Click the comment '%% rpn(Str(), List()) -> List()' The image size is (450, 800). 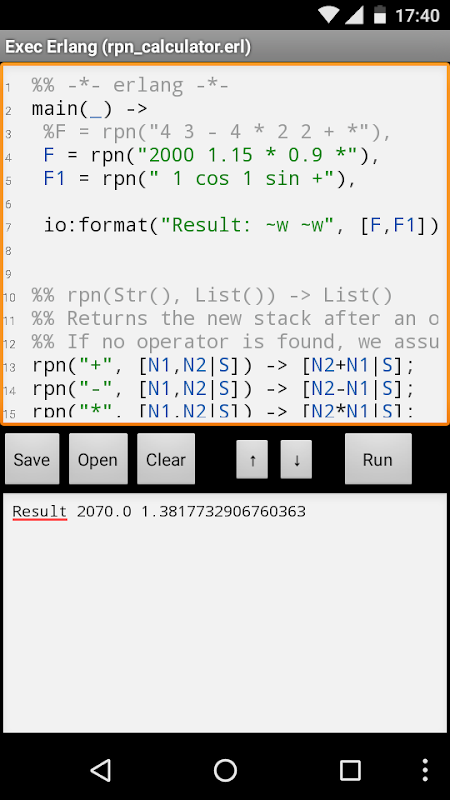(212, 295)
